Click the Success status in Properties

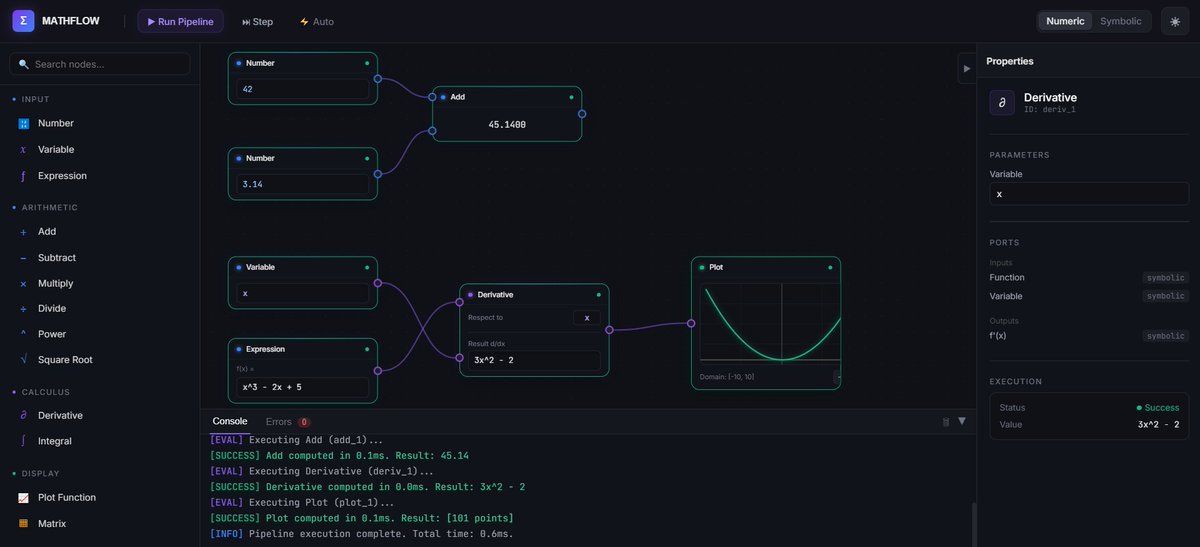[x=1158, y=408]
